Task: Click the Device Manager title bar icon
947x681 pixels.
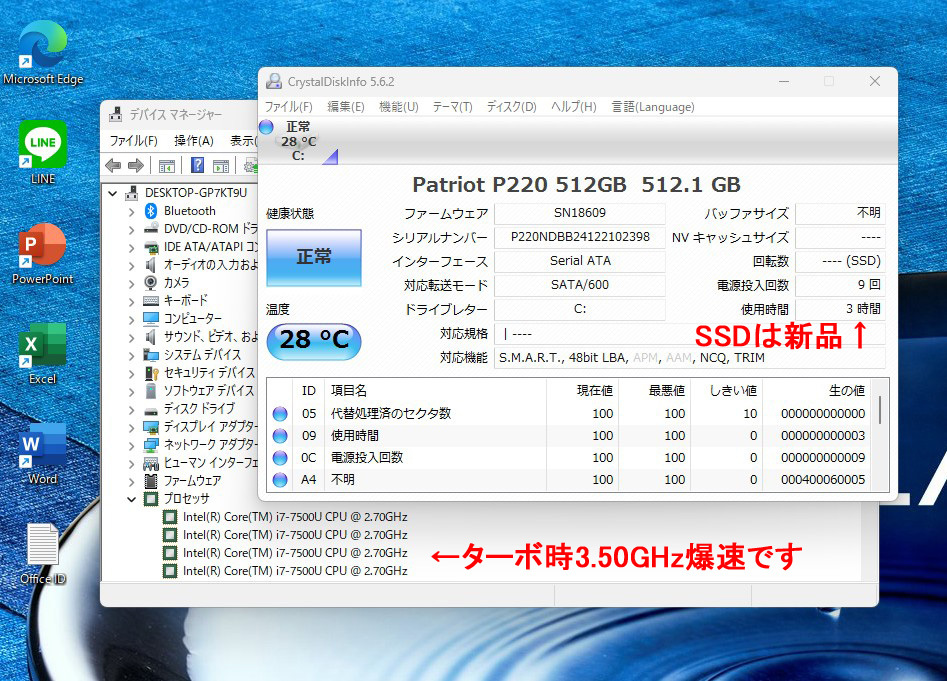Action: [115, 114]
